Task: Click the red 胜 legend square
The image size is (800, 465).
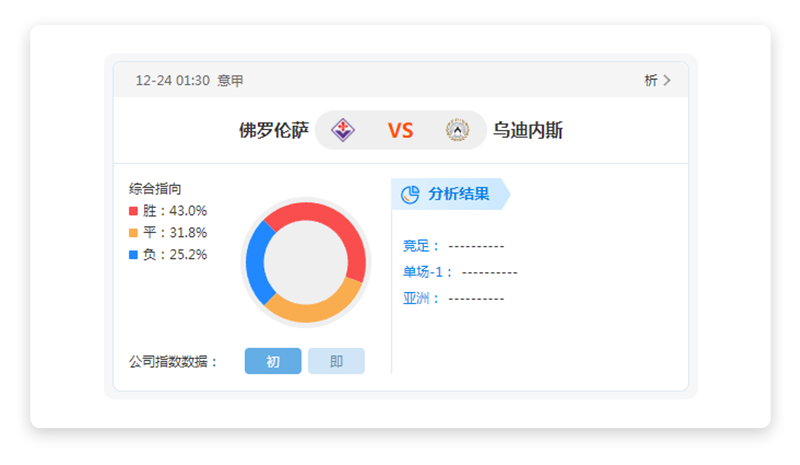Action: [x=133, y=211]
